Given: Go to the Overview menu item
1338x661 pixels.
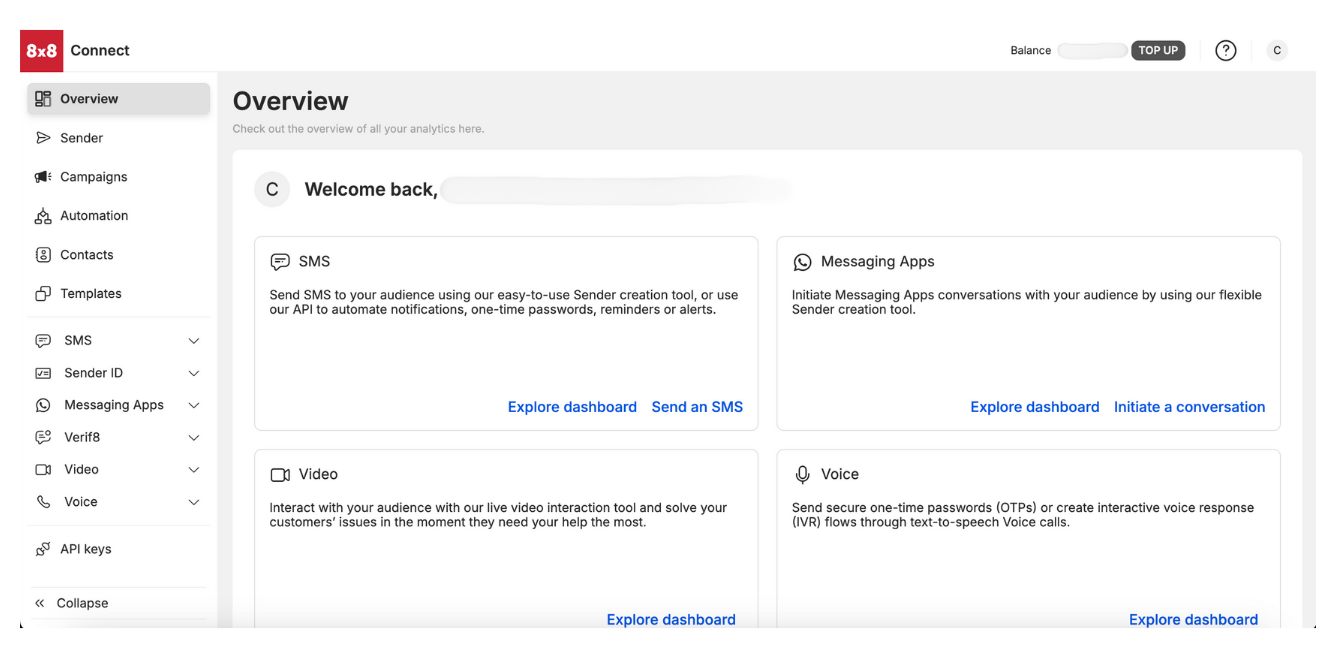Looking at the screenshot, I should click(x=89, y=99).
